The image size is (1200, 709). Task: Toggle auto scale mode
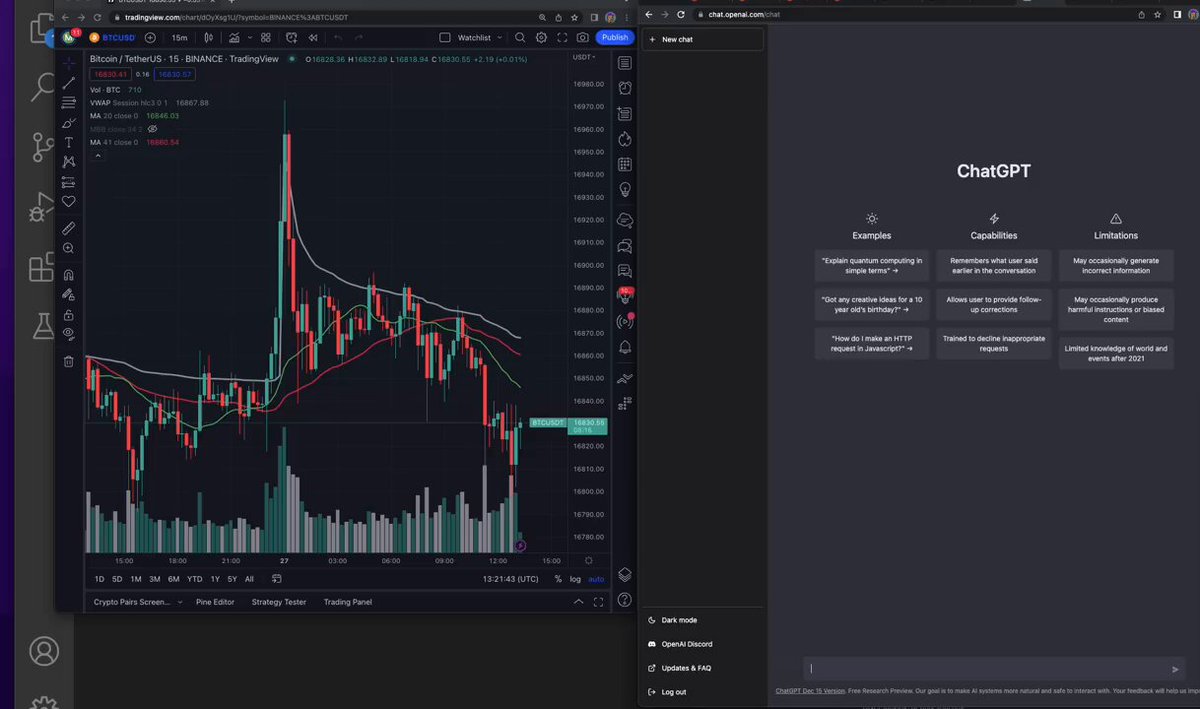pos(596,579)
